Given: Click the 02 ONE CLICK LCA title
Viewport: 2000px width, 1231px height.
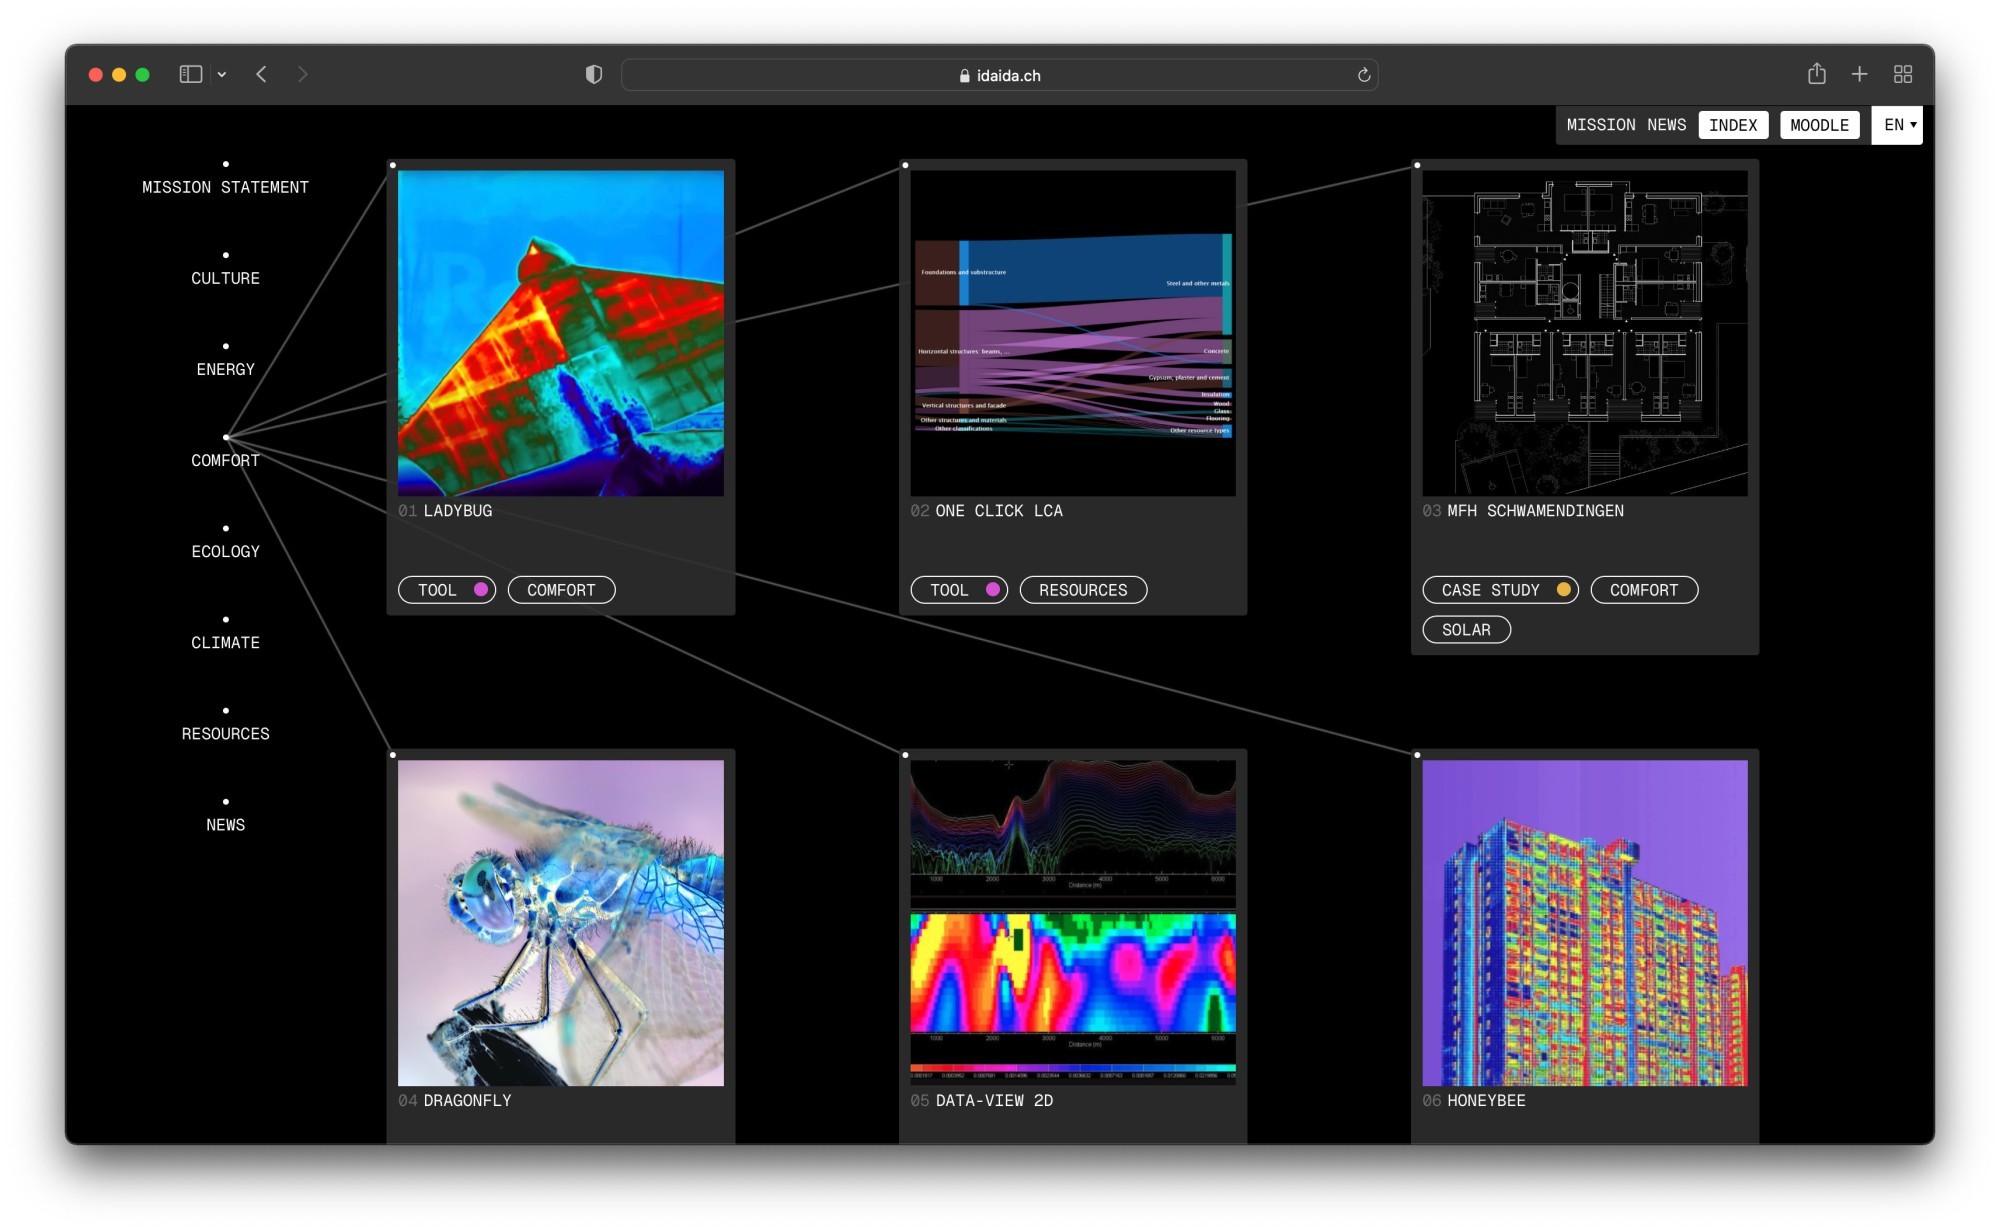Looking at the screenshot, I should (986, 511).
